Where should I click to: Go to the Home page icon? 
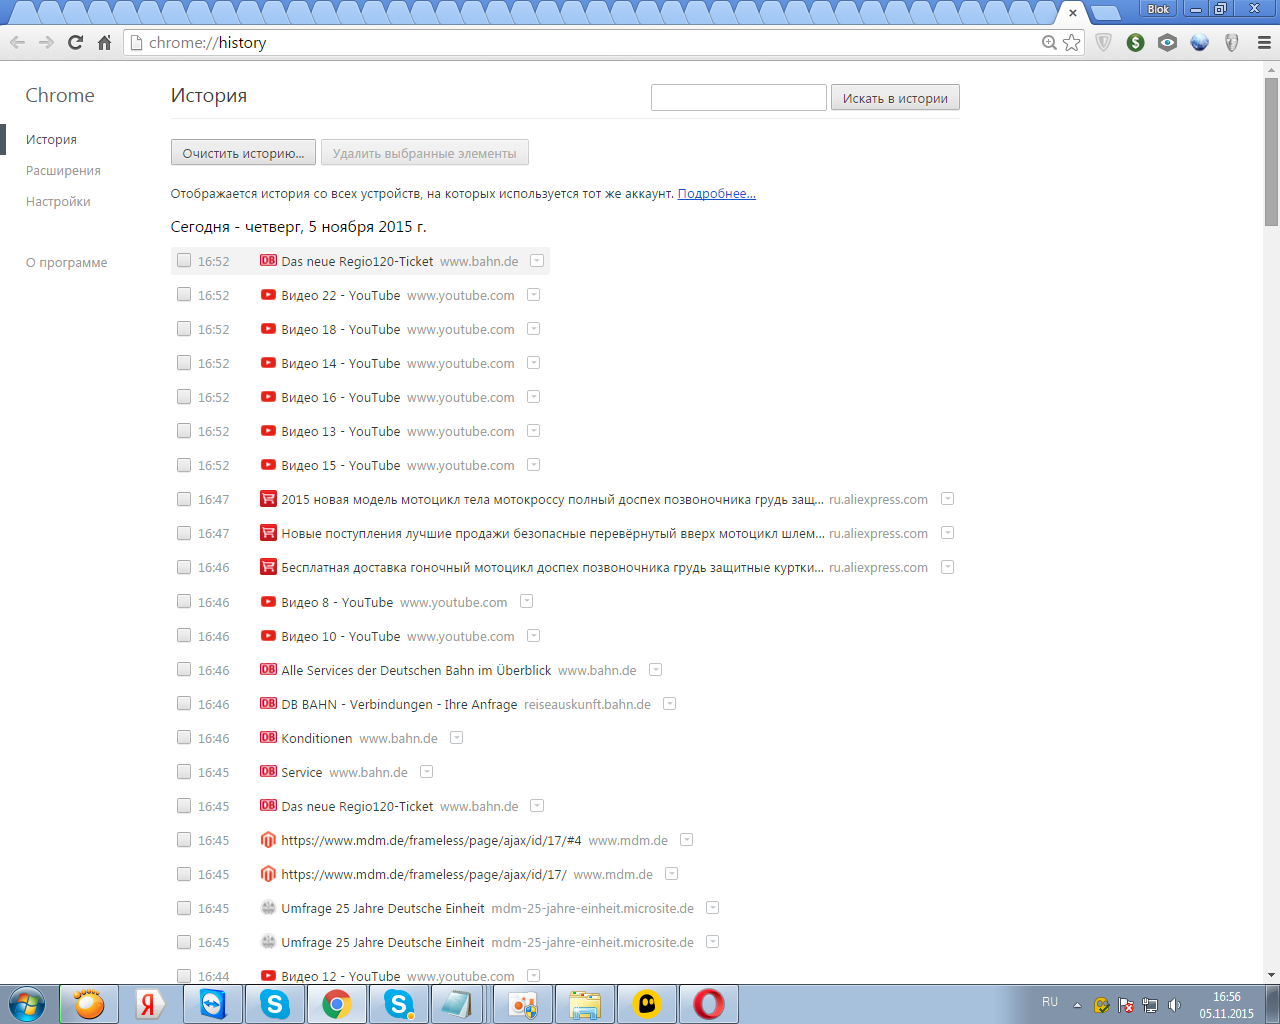[x=104, y=42]
